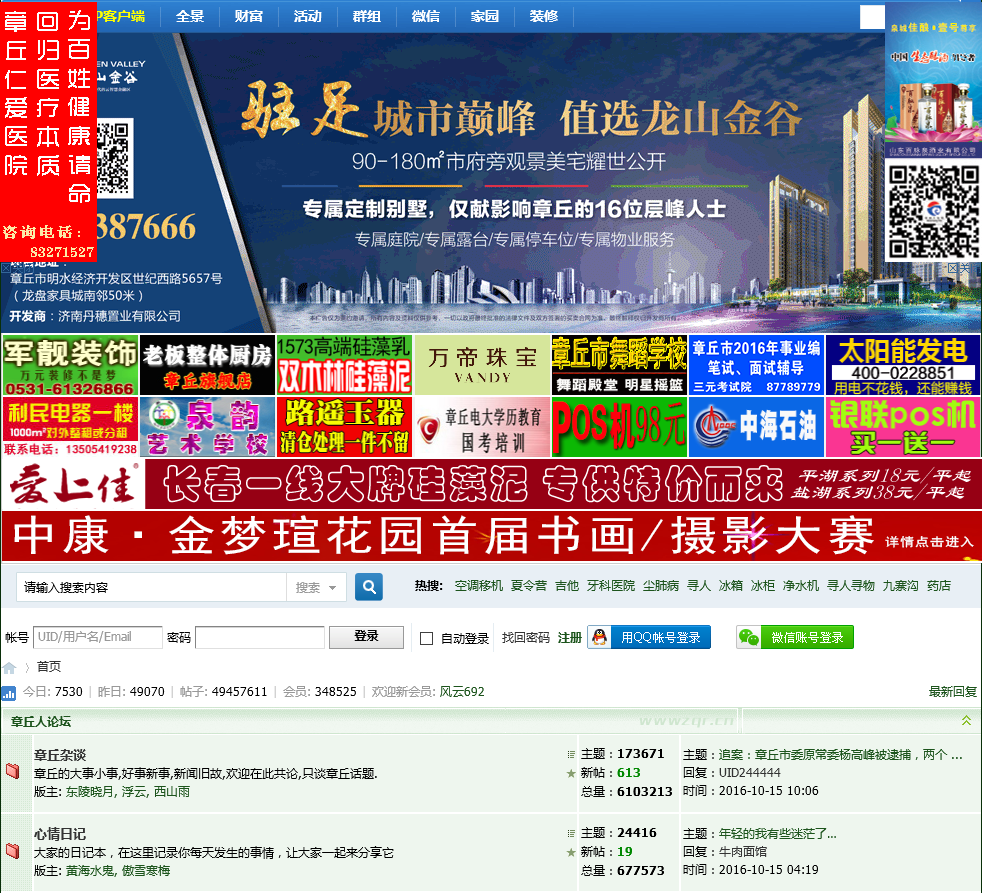Click the 银联pos机 买一送一 ad
The width and height of the screenshot is (982, 893).
pyautogui.click(x=903, y=427)
